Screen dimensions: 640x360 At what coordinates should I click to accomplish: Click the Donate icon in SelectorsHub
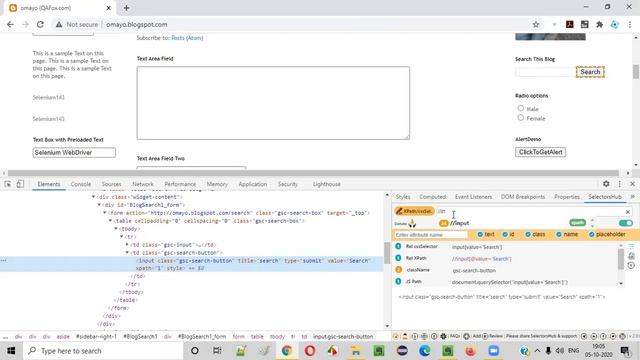pos(412,223)
